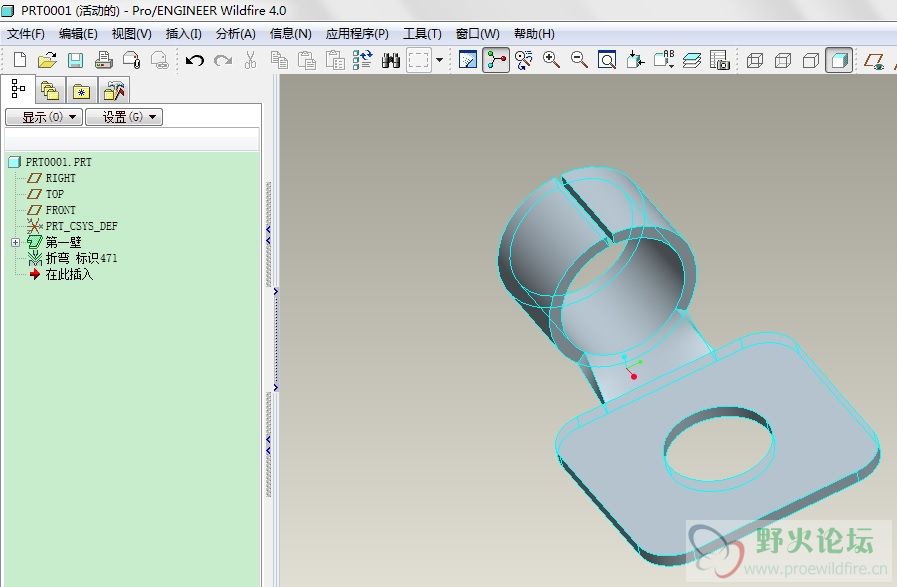Click the binoculars Find icon
The width and height of the screenshot is (897, 587).
(391, 60)
